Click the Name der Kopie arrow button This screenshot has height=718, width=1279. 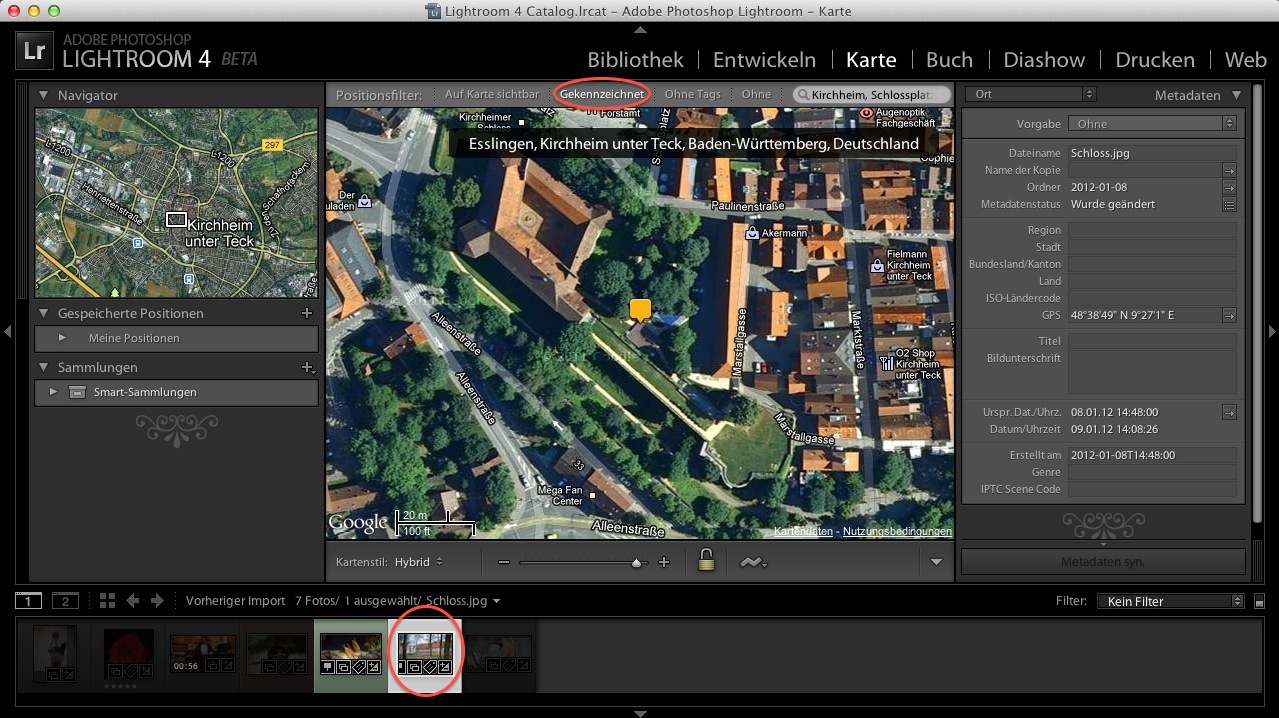click(1230, 171)
